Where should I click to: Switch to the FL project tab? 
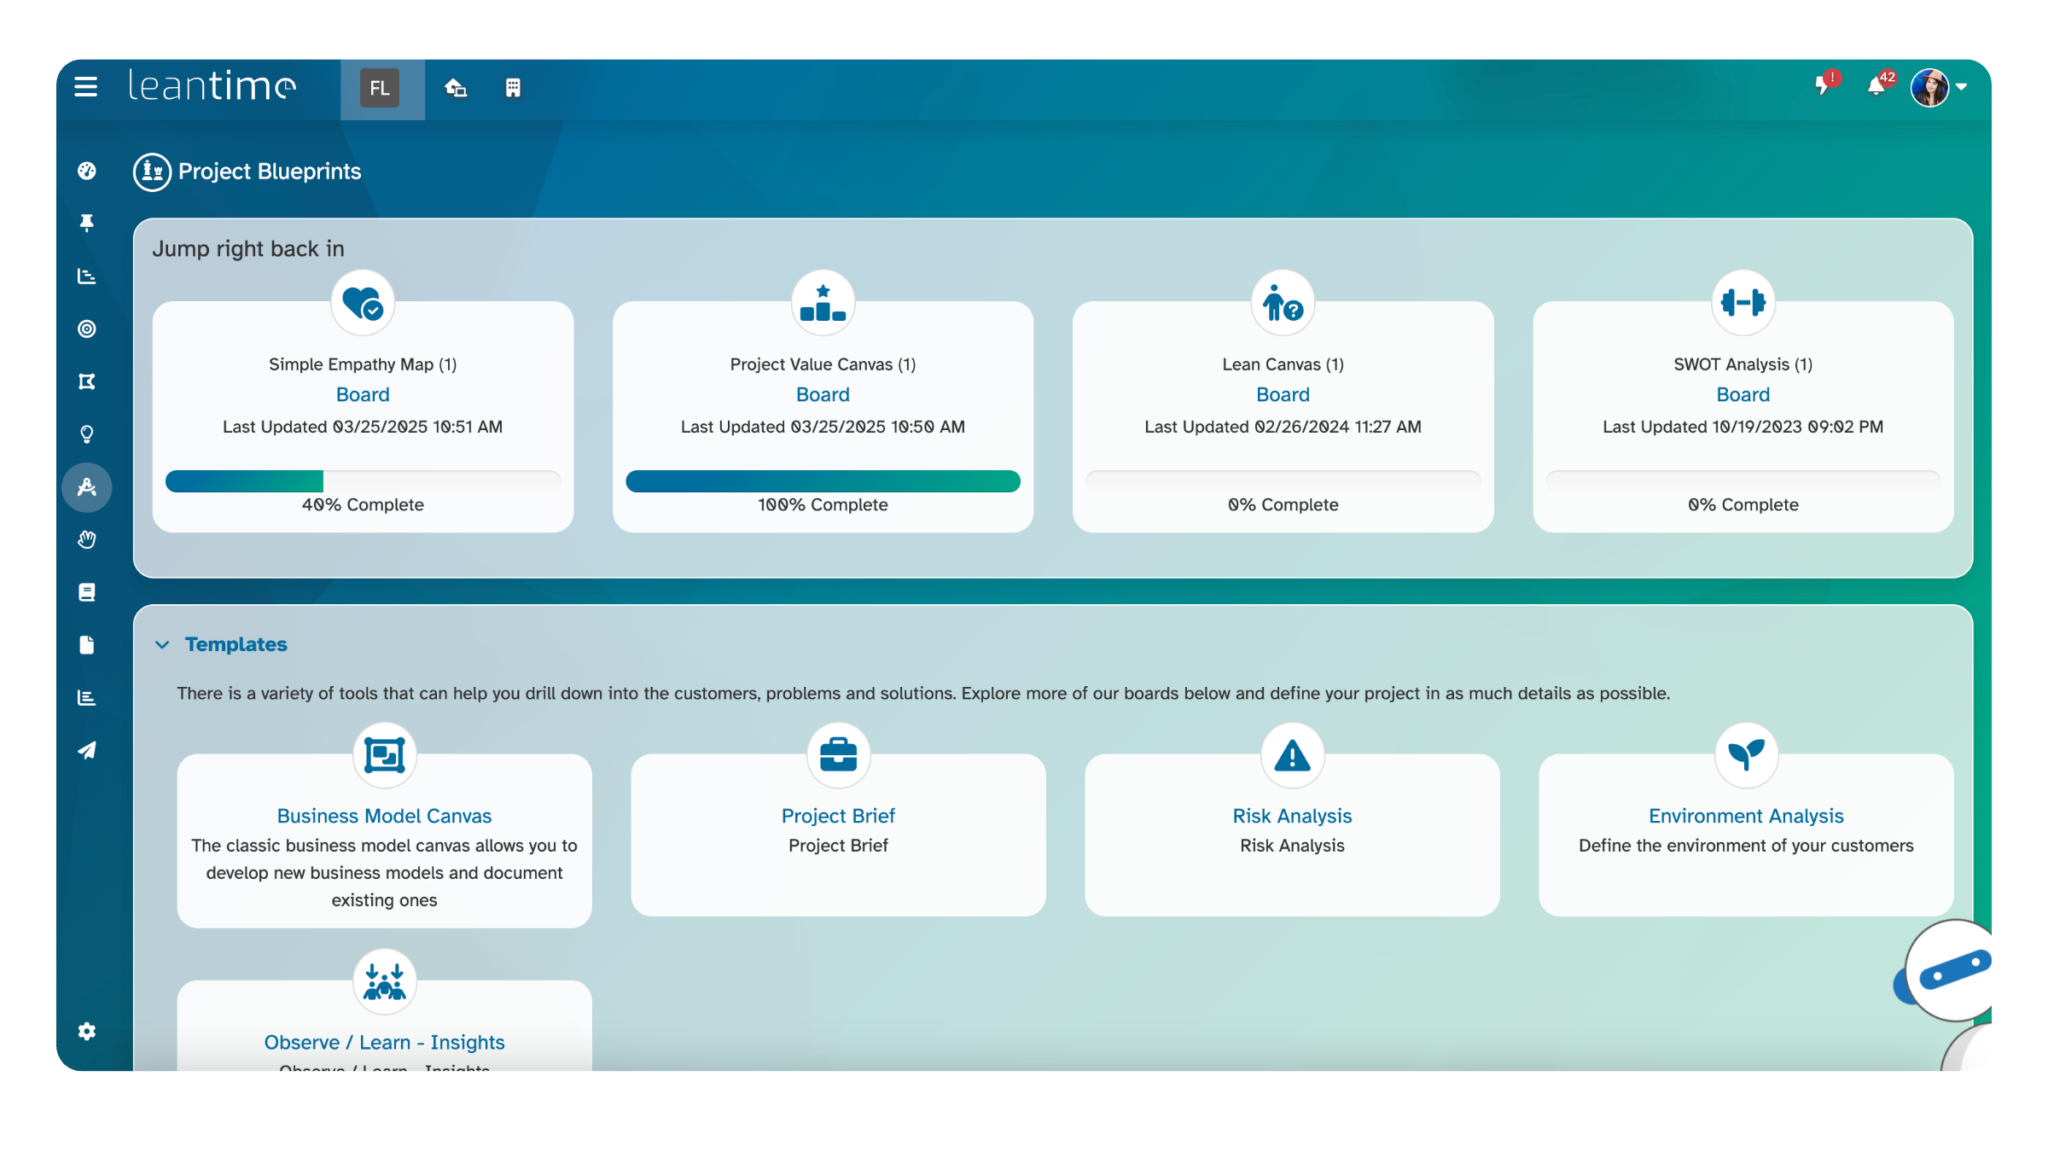point(380,88)
